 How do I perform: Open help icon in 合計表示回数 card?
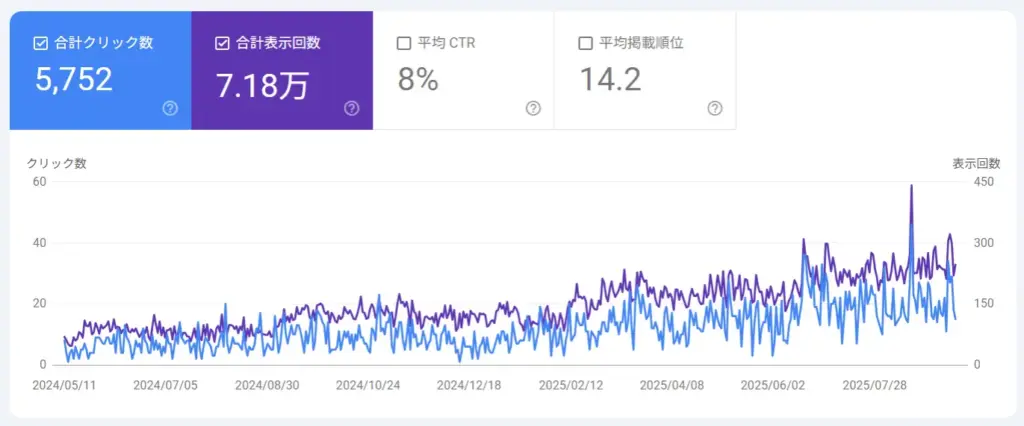point(352,108)
